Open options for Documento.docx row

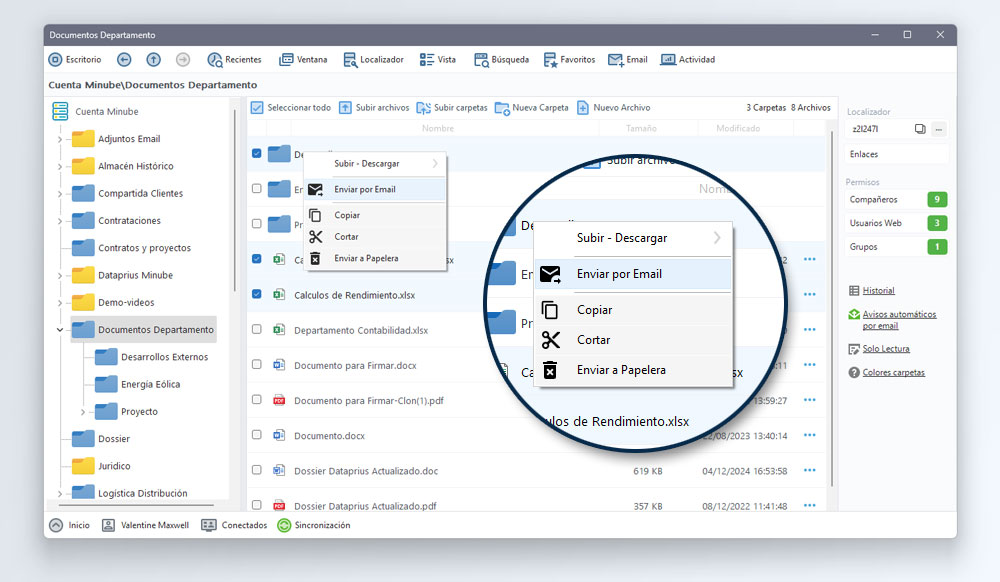click(x=810, y=435)
